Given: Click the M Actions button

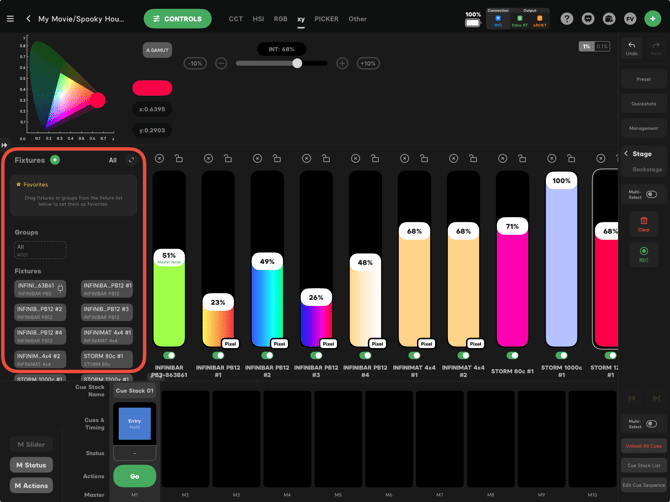Looking at the screenshot, I should pyautogui.click(x=31, y=485).
